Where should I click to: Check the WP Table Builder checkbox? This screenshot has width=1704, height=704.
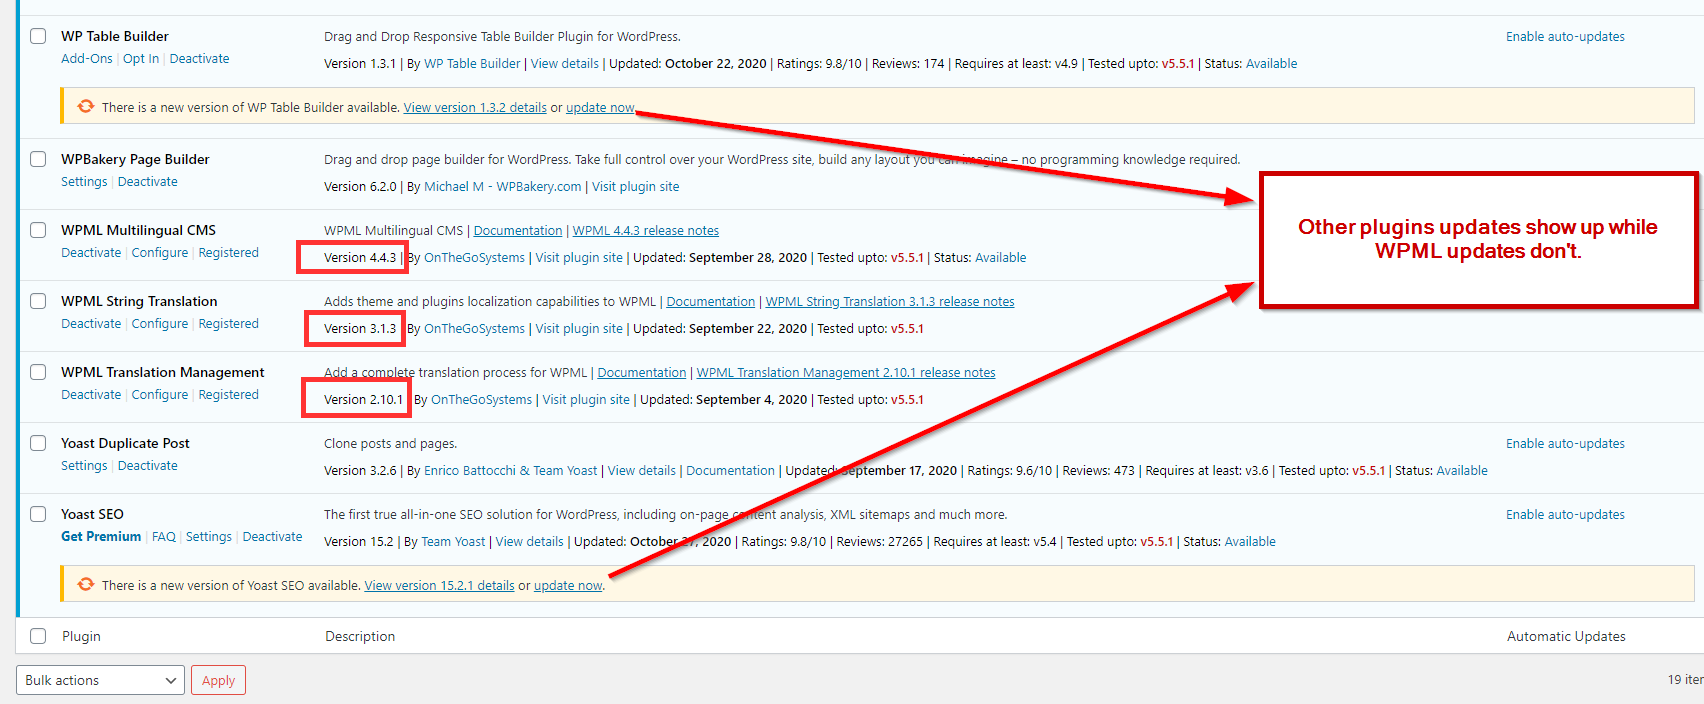[x=38, y=36]
